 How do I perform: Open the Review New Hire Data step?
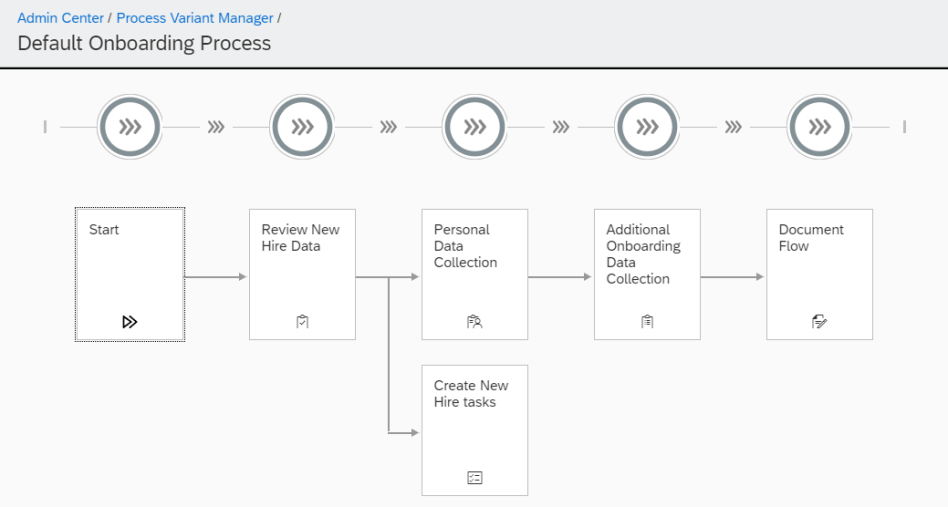[x=302, y=273]
